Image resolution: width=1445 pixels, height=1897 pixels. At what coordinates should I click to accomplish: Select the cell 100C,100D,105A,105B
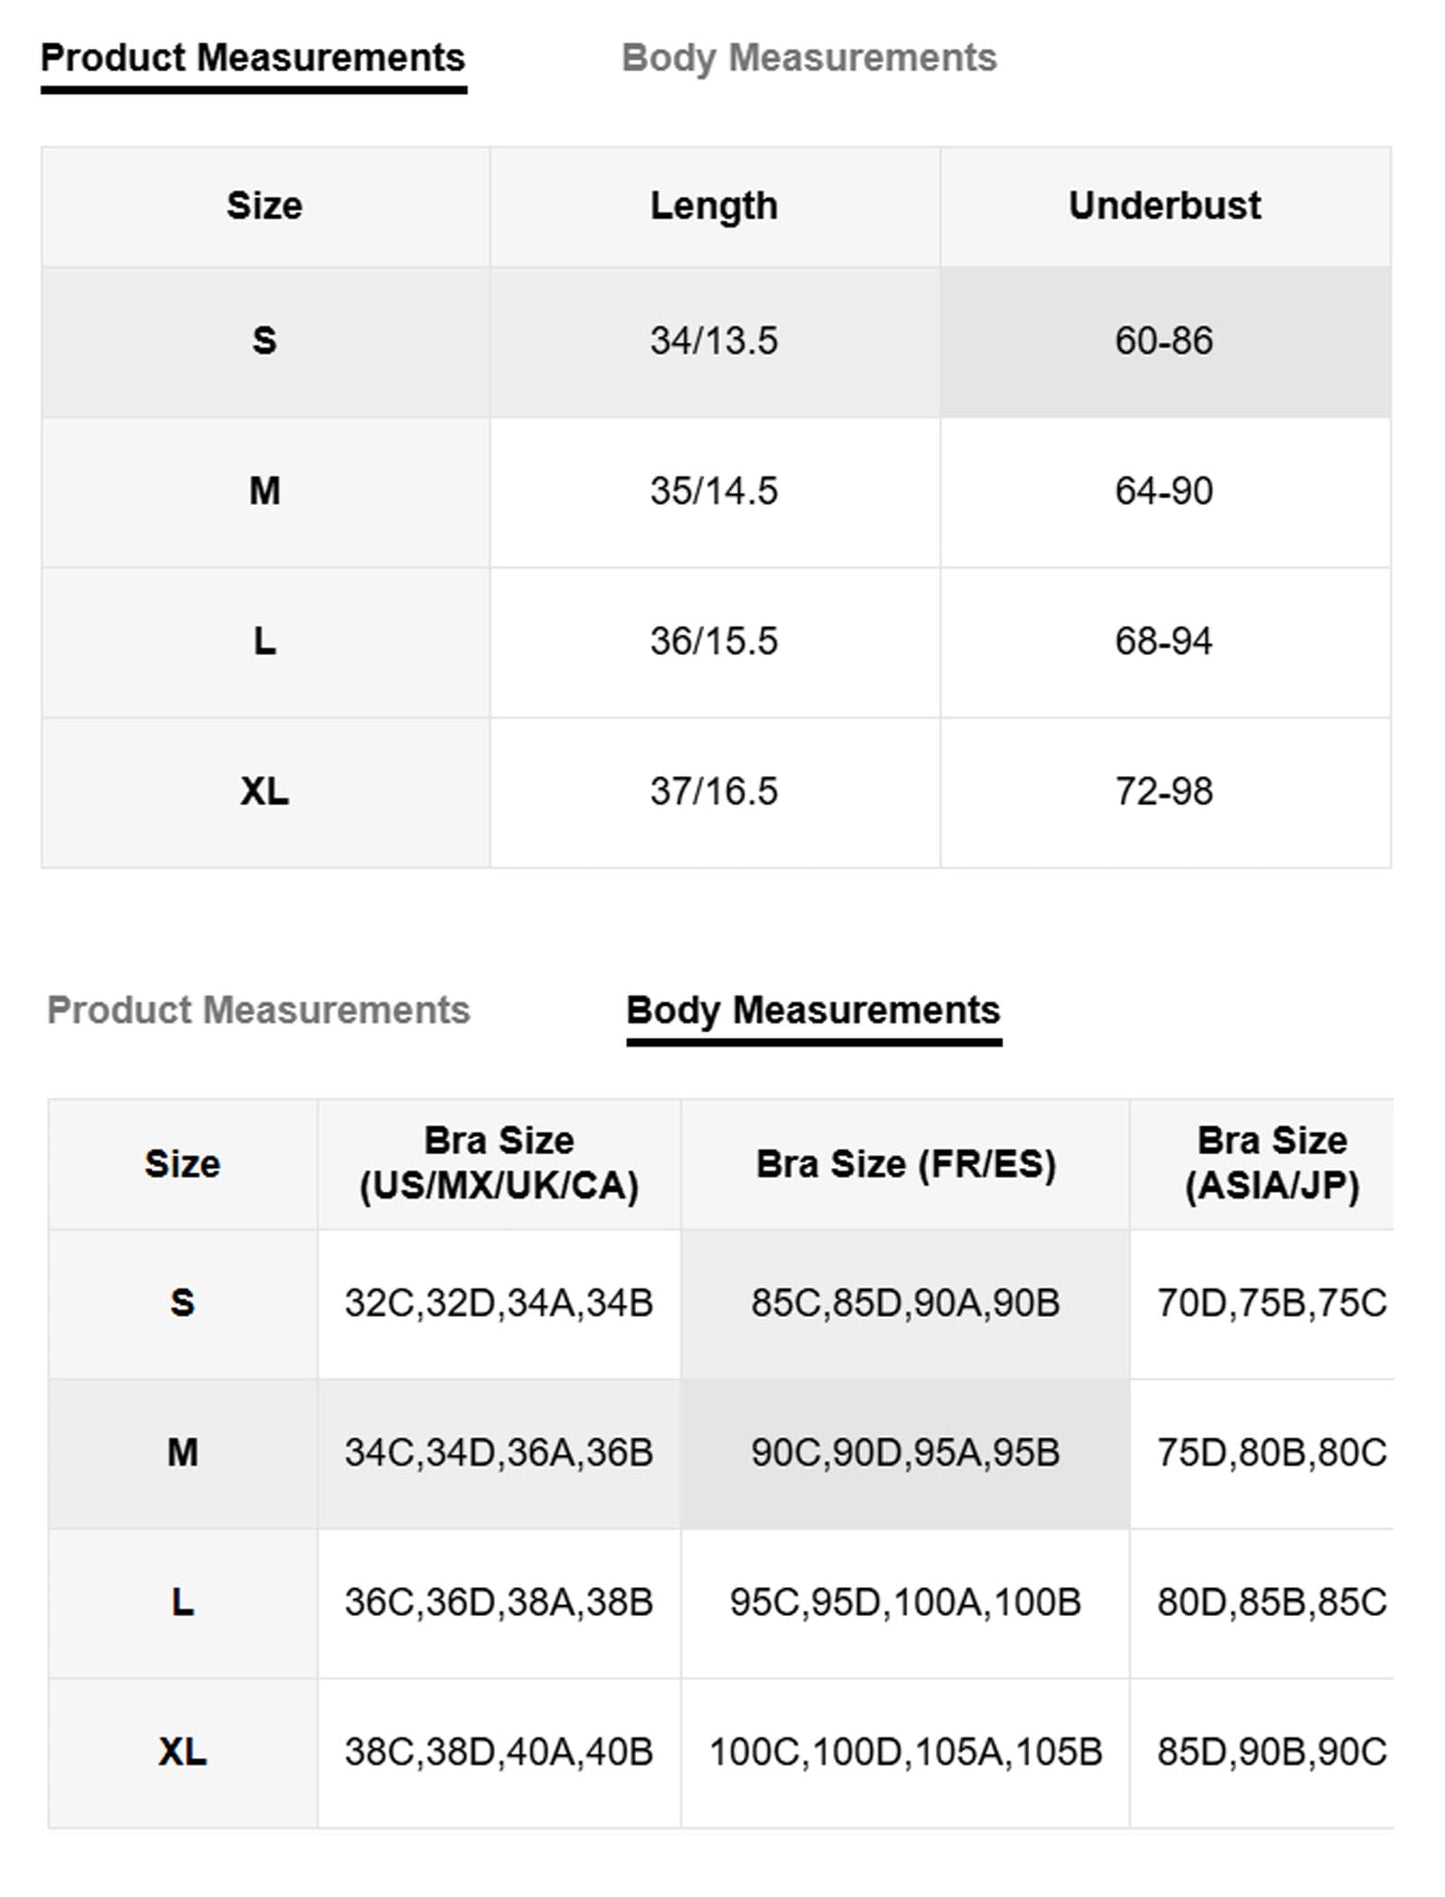click(x=906, y=1753)
